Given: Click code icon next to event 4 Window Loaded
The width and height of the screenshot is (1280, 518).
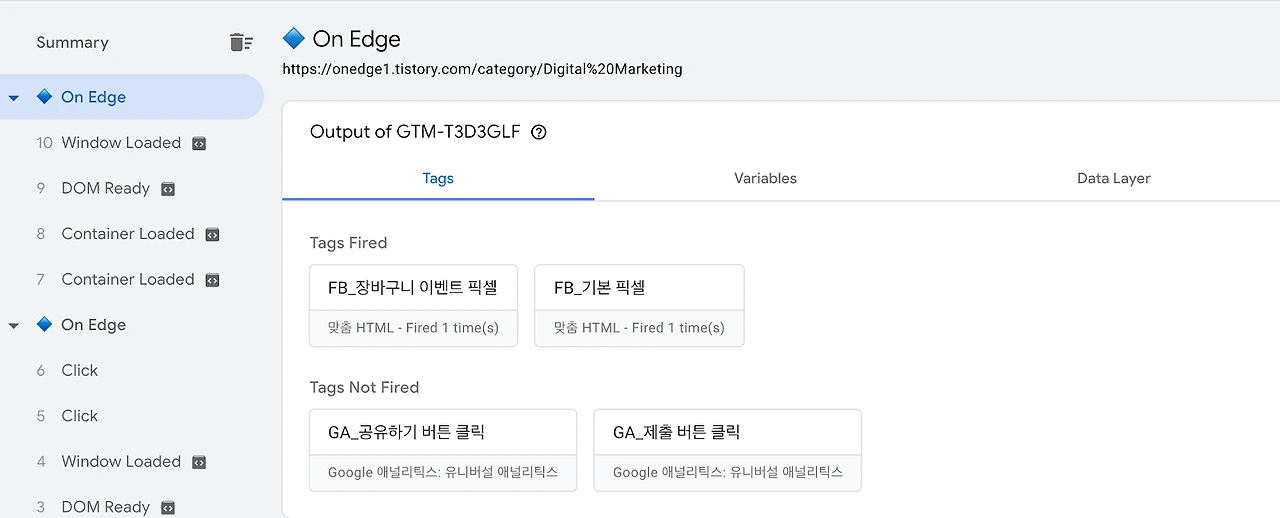Looking at the screenshot, I should coord(199,462).
